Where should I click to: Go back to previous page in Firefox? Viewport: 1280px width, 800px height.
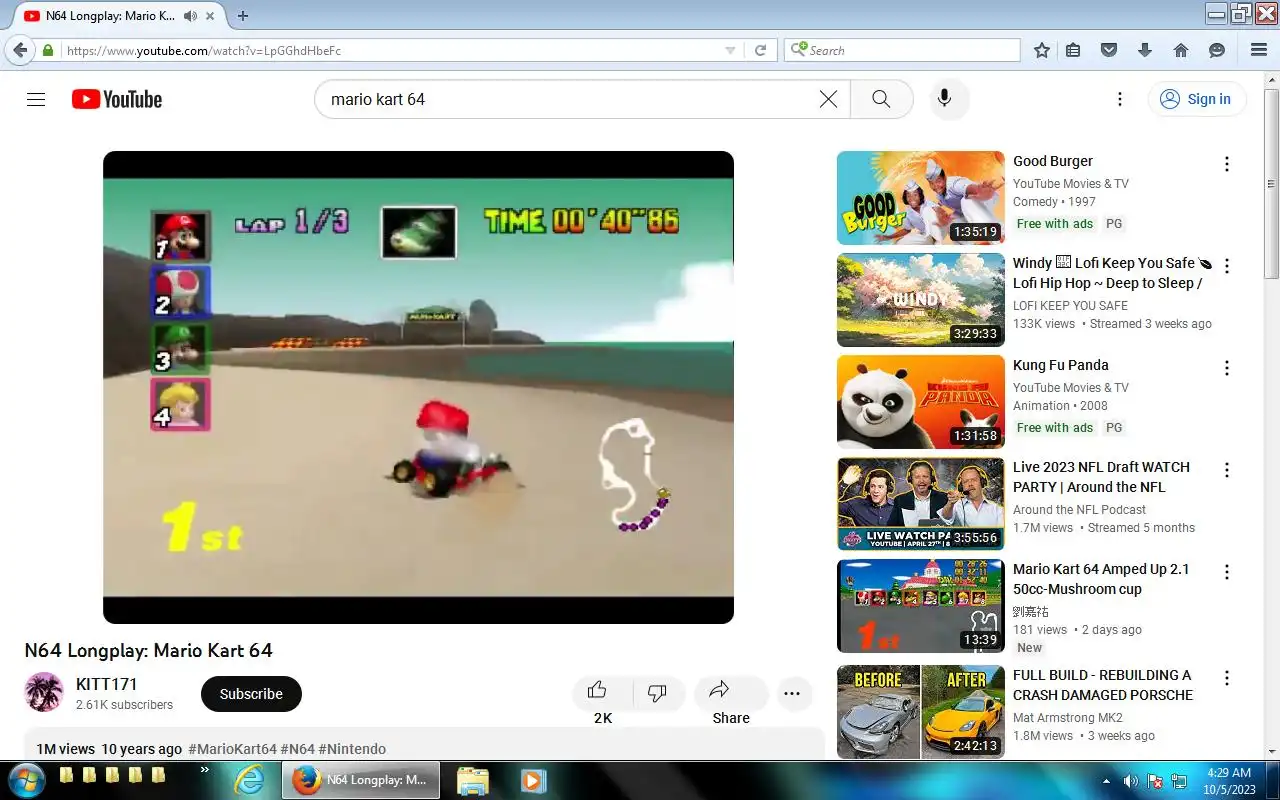click(x=20, y=50)
